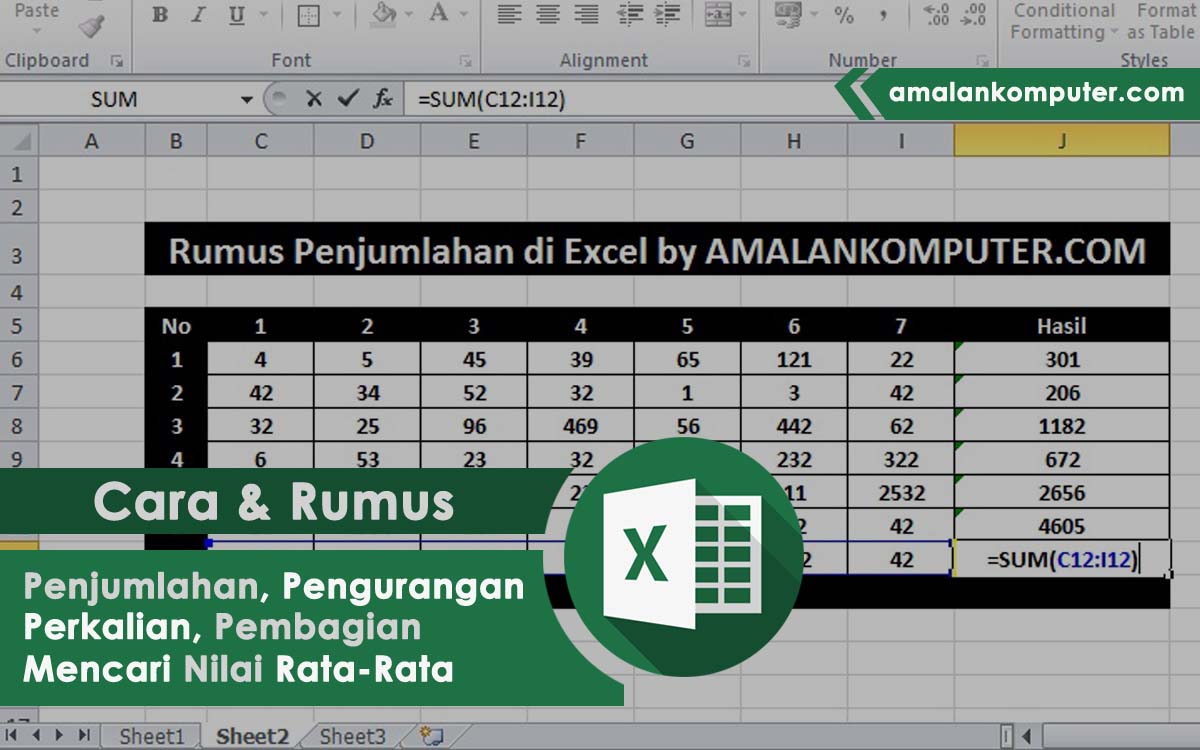The height and width of the screenshot is (750, 1200).
Task: Increase indent button
Action: click(x=668, y=15)
